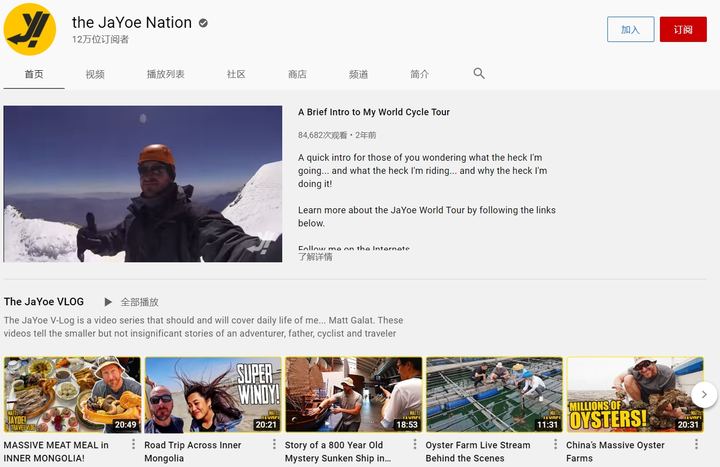Open options menu for MASSIVE MEAT MEAL video
The width and height of the screenshot is (720, 467).
click(x=133, y=444)
